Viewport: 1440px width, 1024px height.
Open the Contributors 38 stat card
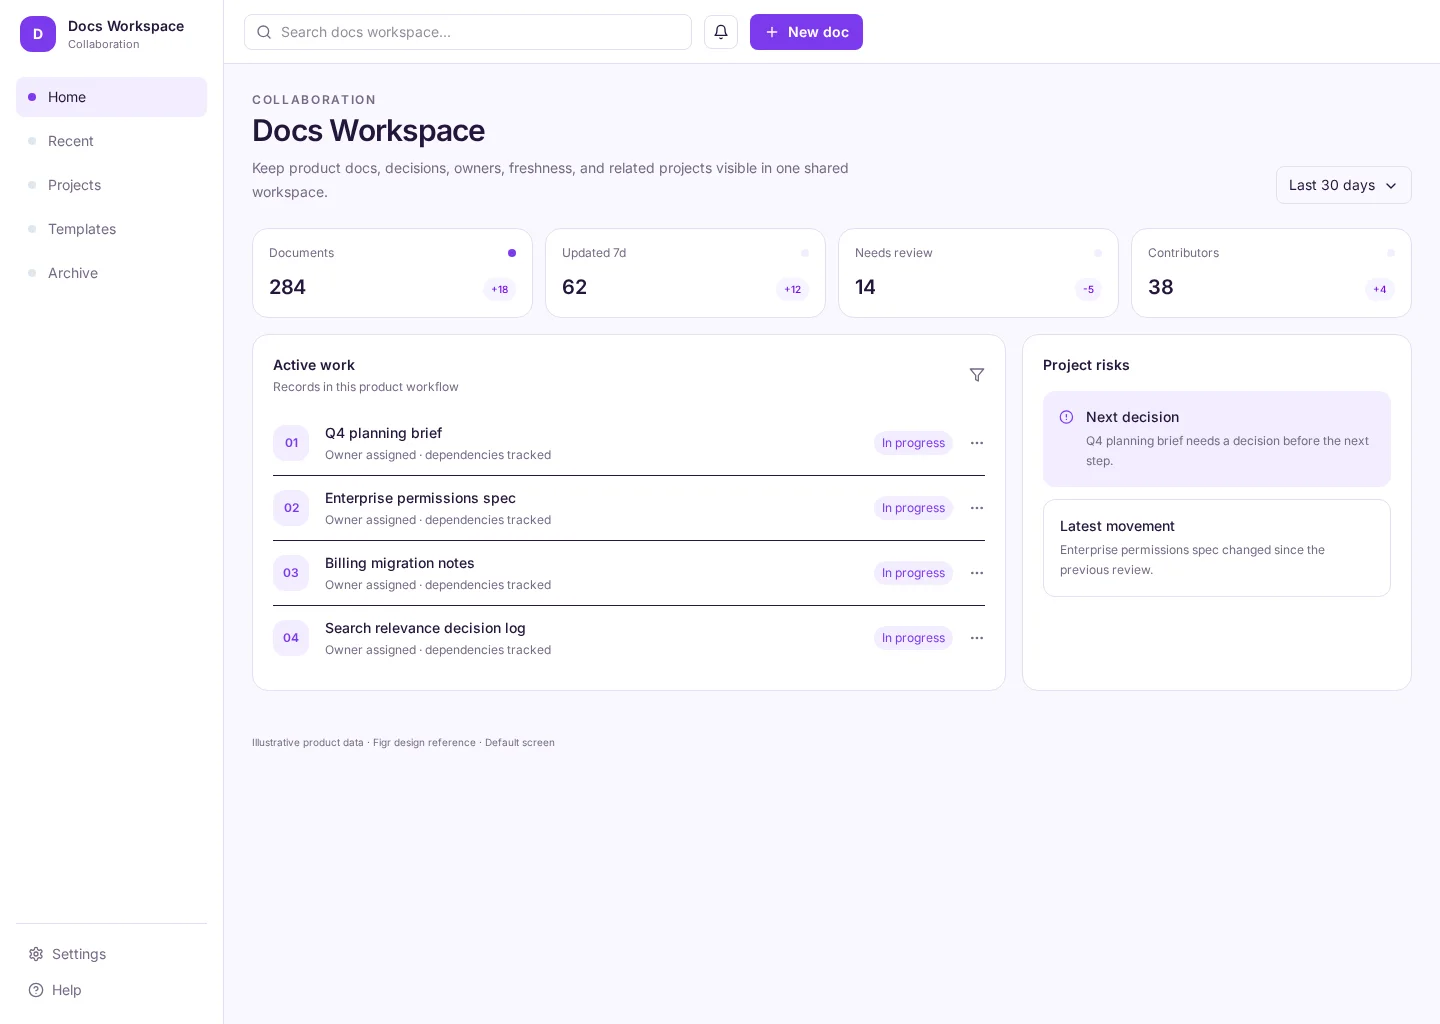pyautogui.click(x=1271, y=273)
